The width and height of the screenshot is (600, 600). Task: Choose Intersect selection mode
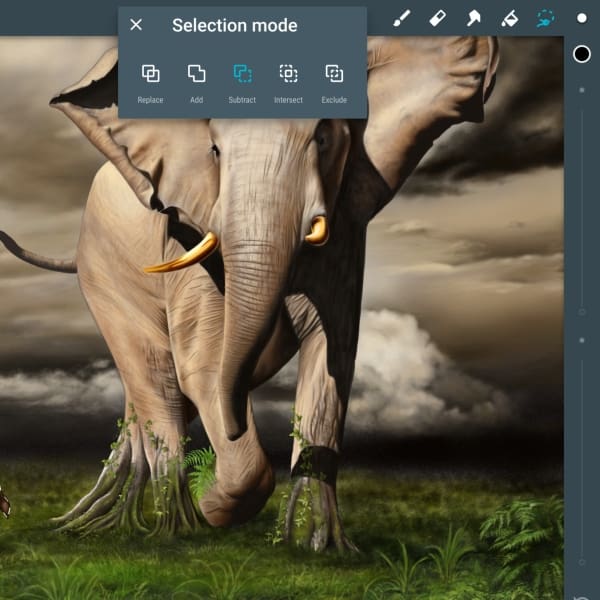click(288, 80)
